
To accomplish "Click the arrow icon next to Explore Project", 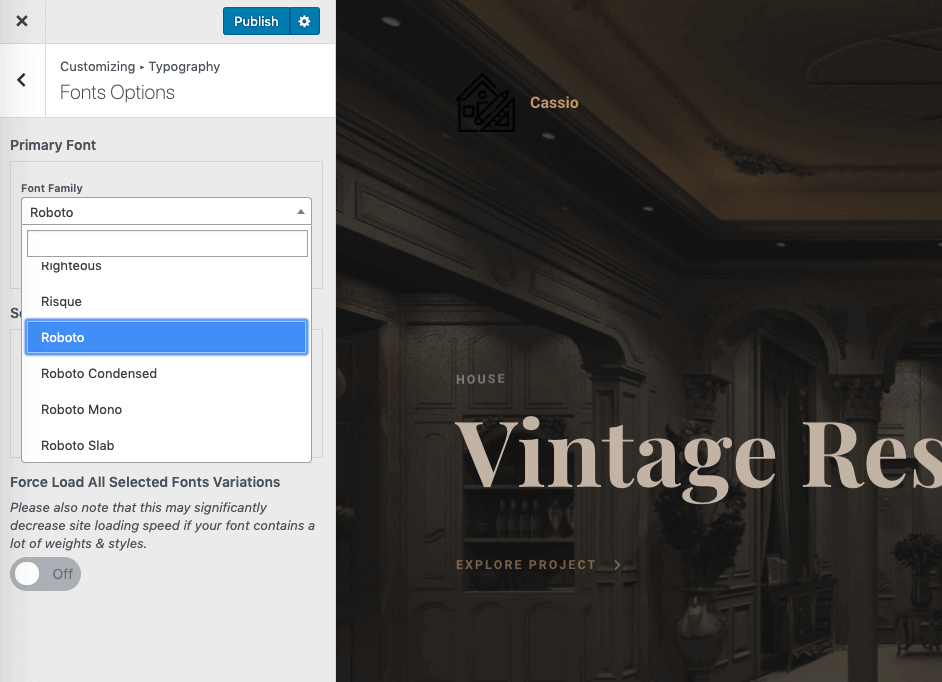I will 617,565.
